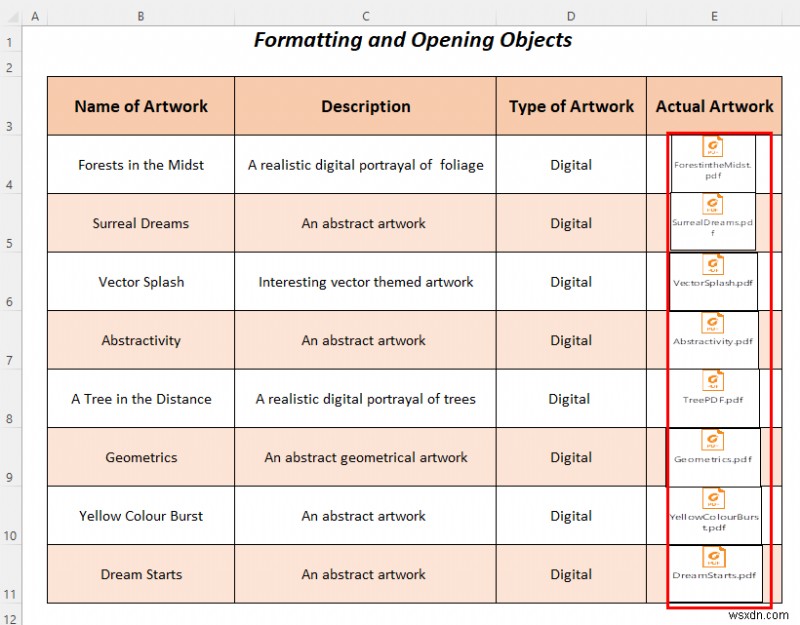Select 'Digital' in Forests in the Midst row
The height and width of the screenshot is (625, 800).
[x=571, y=164]
